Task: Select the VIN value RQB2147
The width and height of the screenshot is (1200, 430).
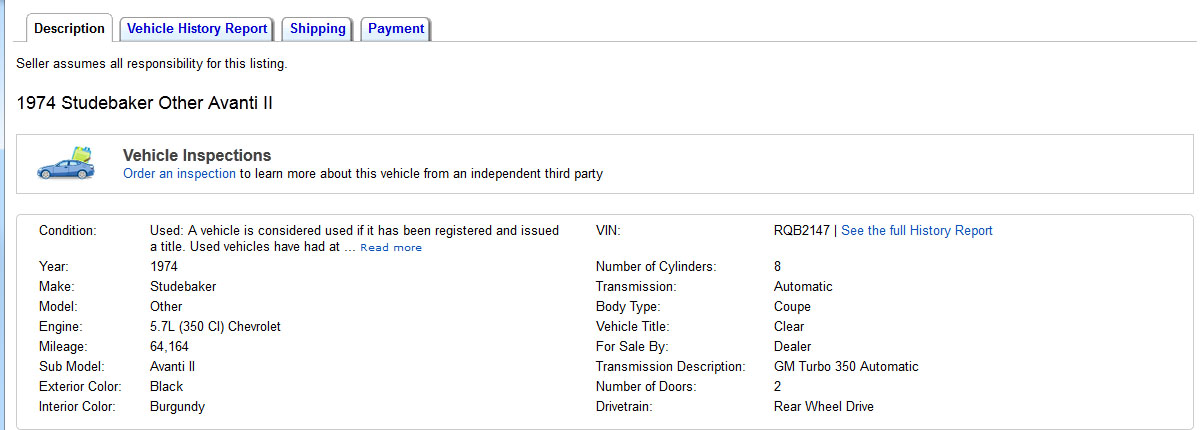Action: 802,230
